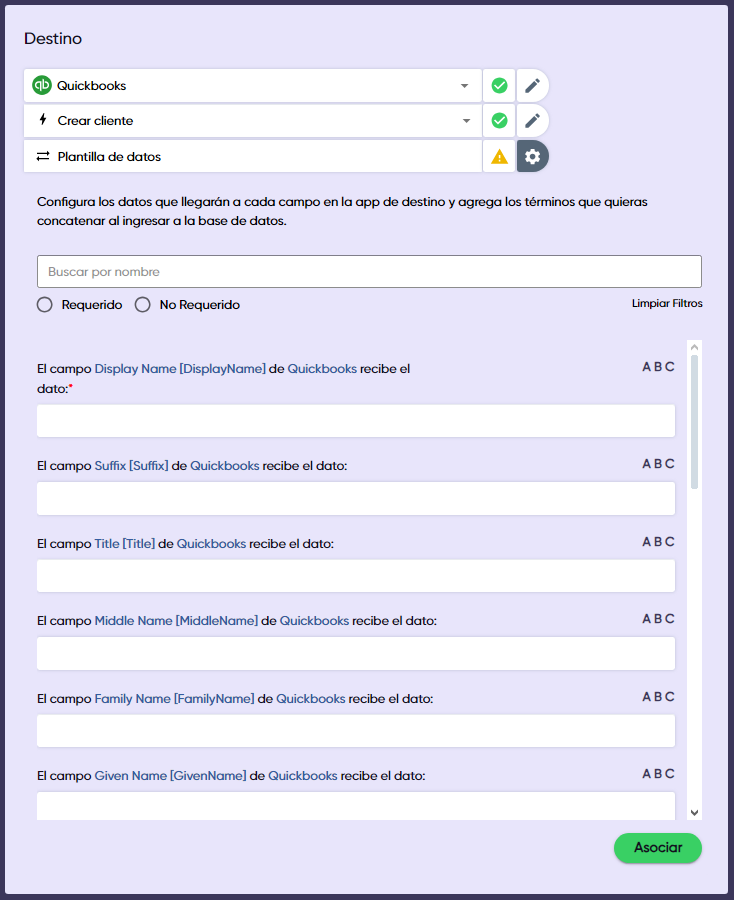Select the Requerido radio filter

45,305
